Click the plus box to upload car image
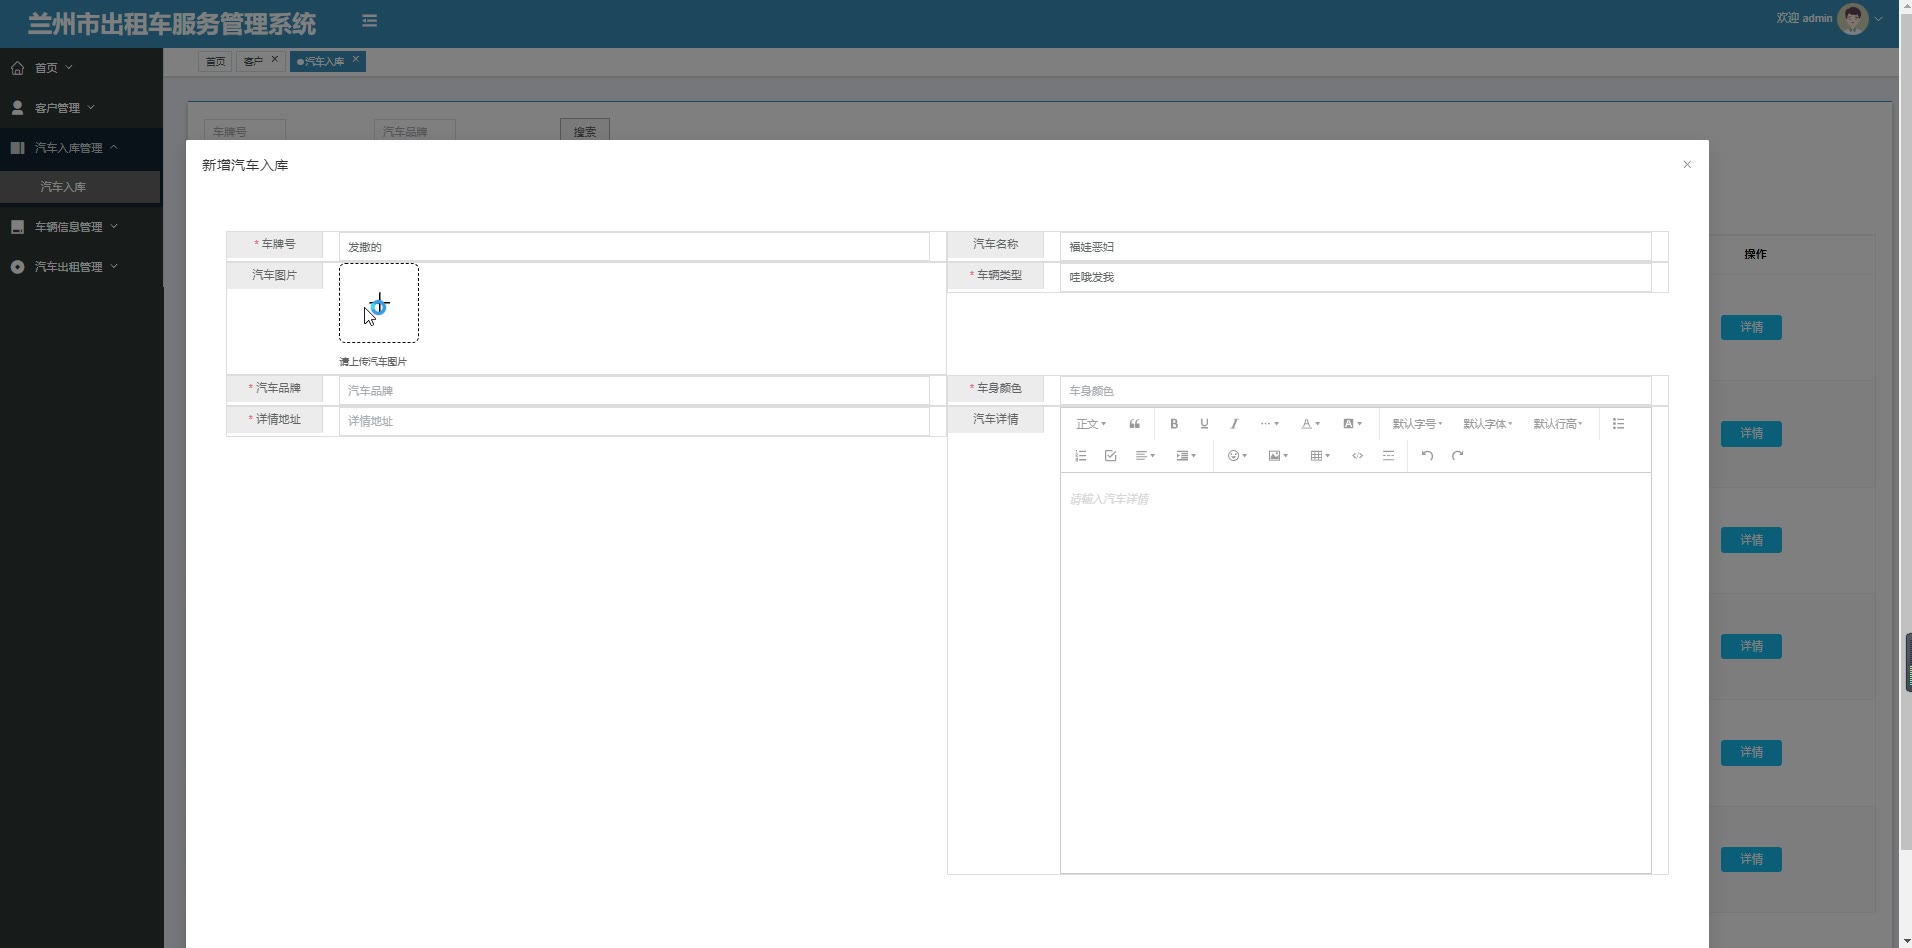Screen dimensions: 1912x948 [379, 303]
